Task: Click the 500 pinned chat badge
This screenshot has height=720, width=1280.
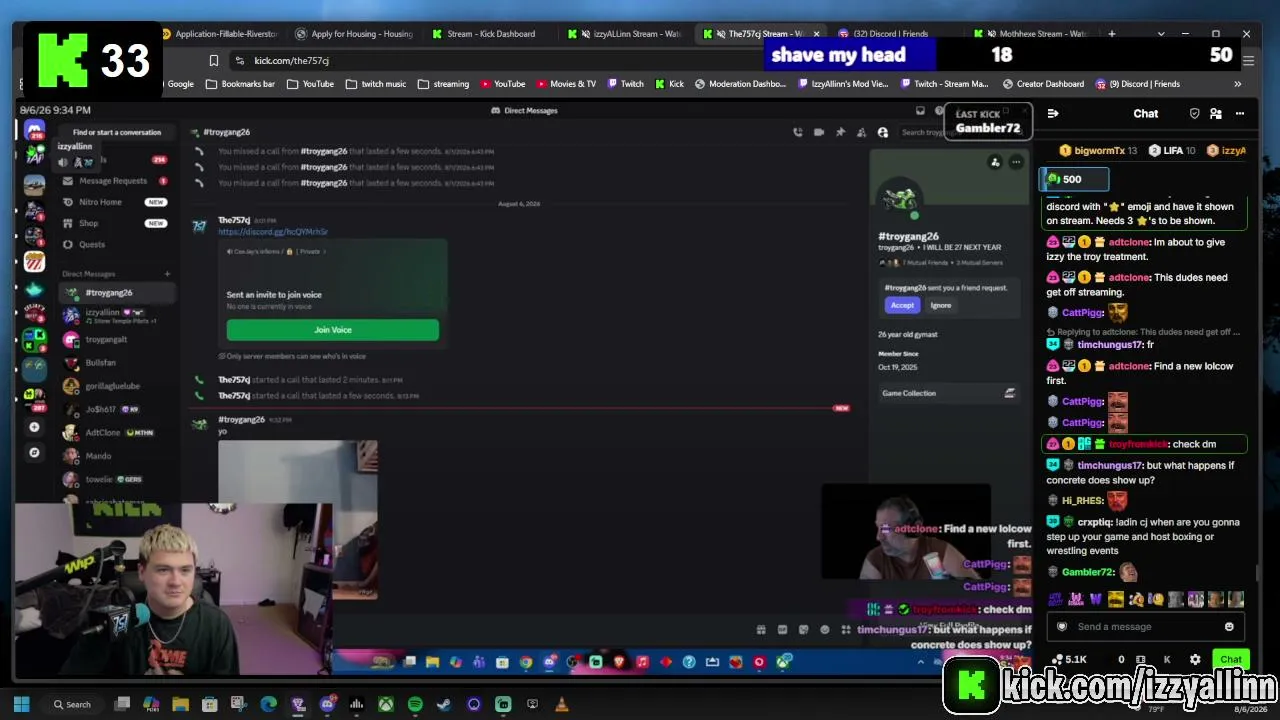Action: pos(1074,179)
